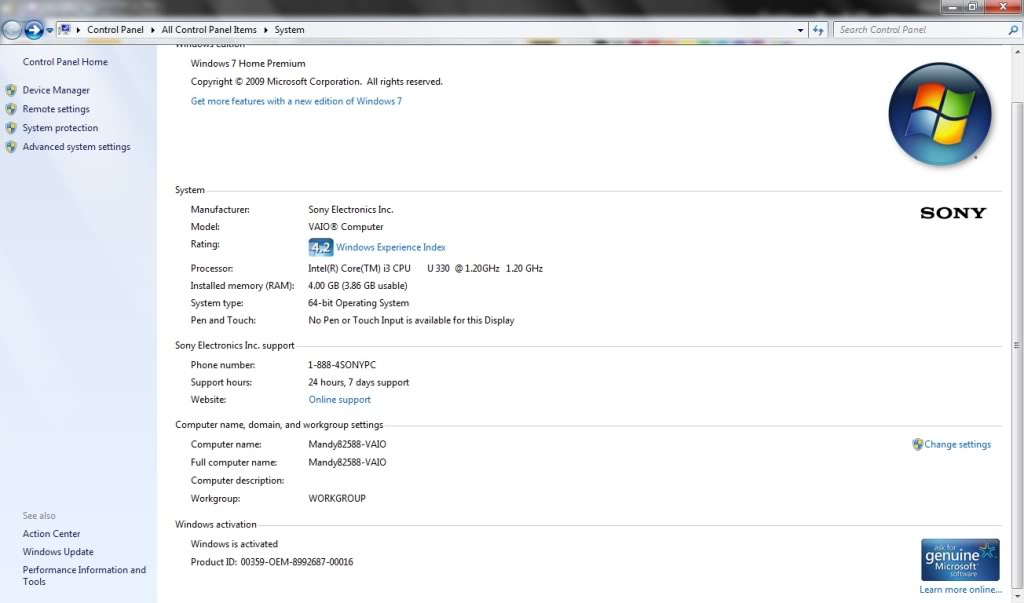Click the refresh button beside address bar
The image size is (1024, 603).
pos(818,30)
